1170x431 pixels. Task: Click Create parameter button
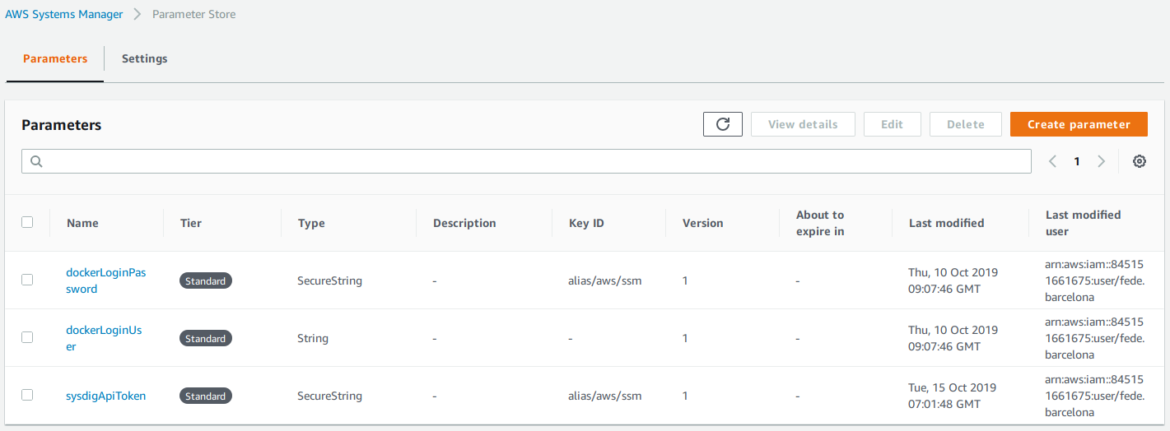1078,125
